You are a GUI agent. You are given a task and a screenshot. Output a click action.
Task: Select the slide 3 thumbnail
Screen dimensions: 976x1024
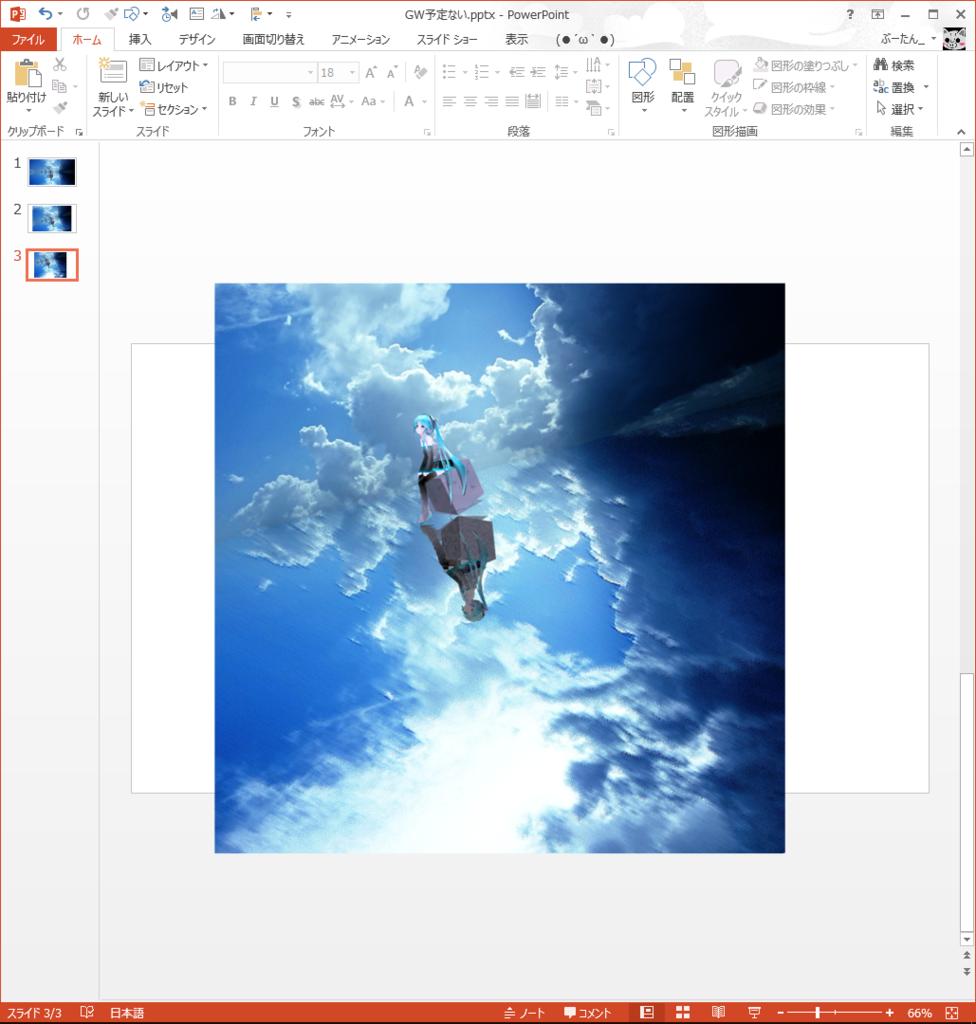52,265
